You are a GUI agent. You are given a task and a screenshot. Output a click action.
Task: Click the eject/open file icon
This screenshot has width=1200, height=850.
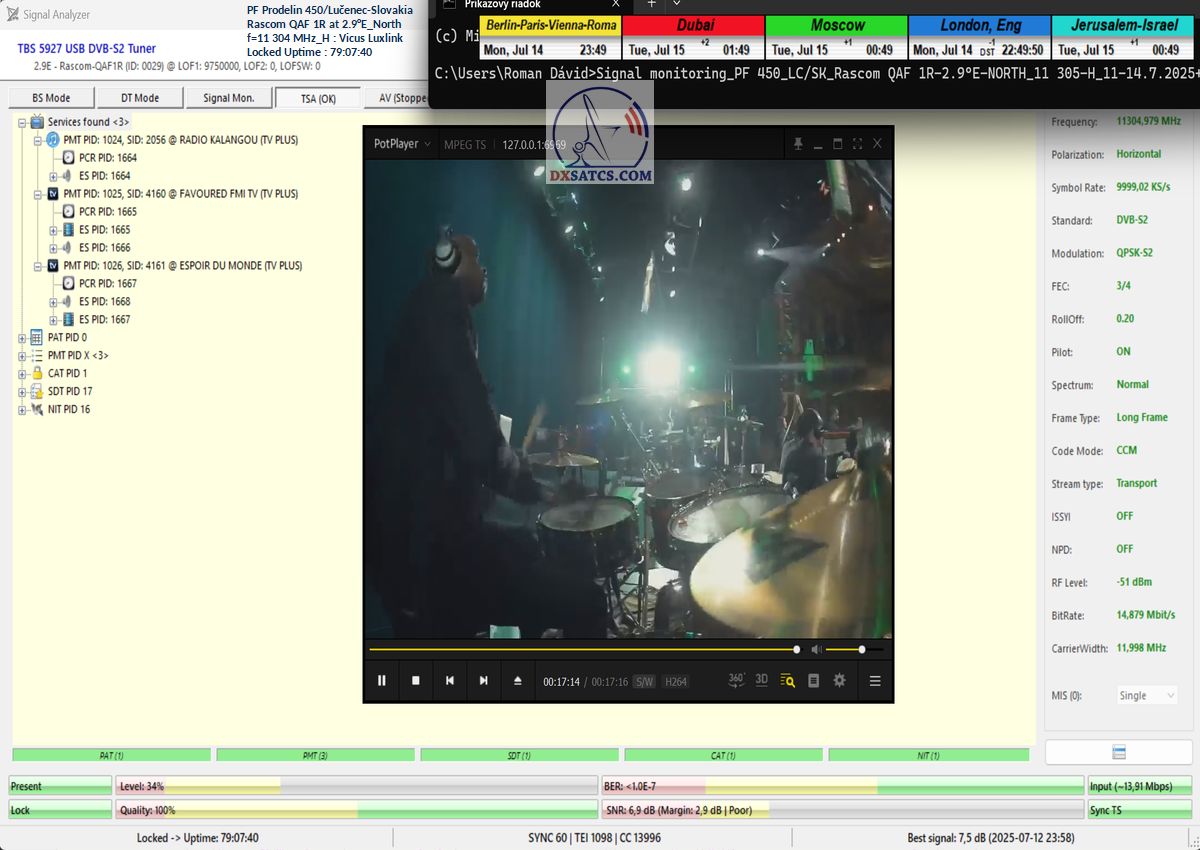coord(518,681)
